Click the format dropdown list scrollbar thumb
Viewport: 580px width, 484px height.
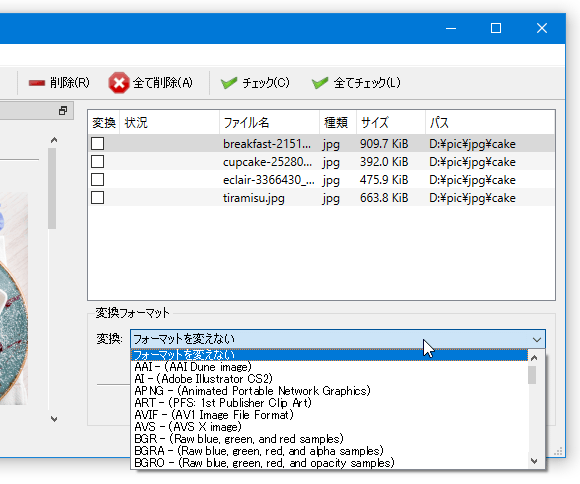(532, 375)
